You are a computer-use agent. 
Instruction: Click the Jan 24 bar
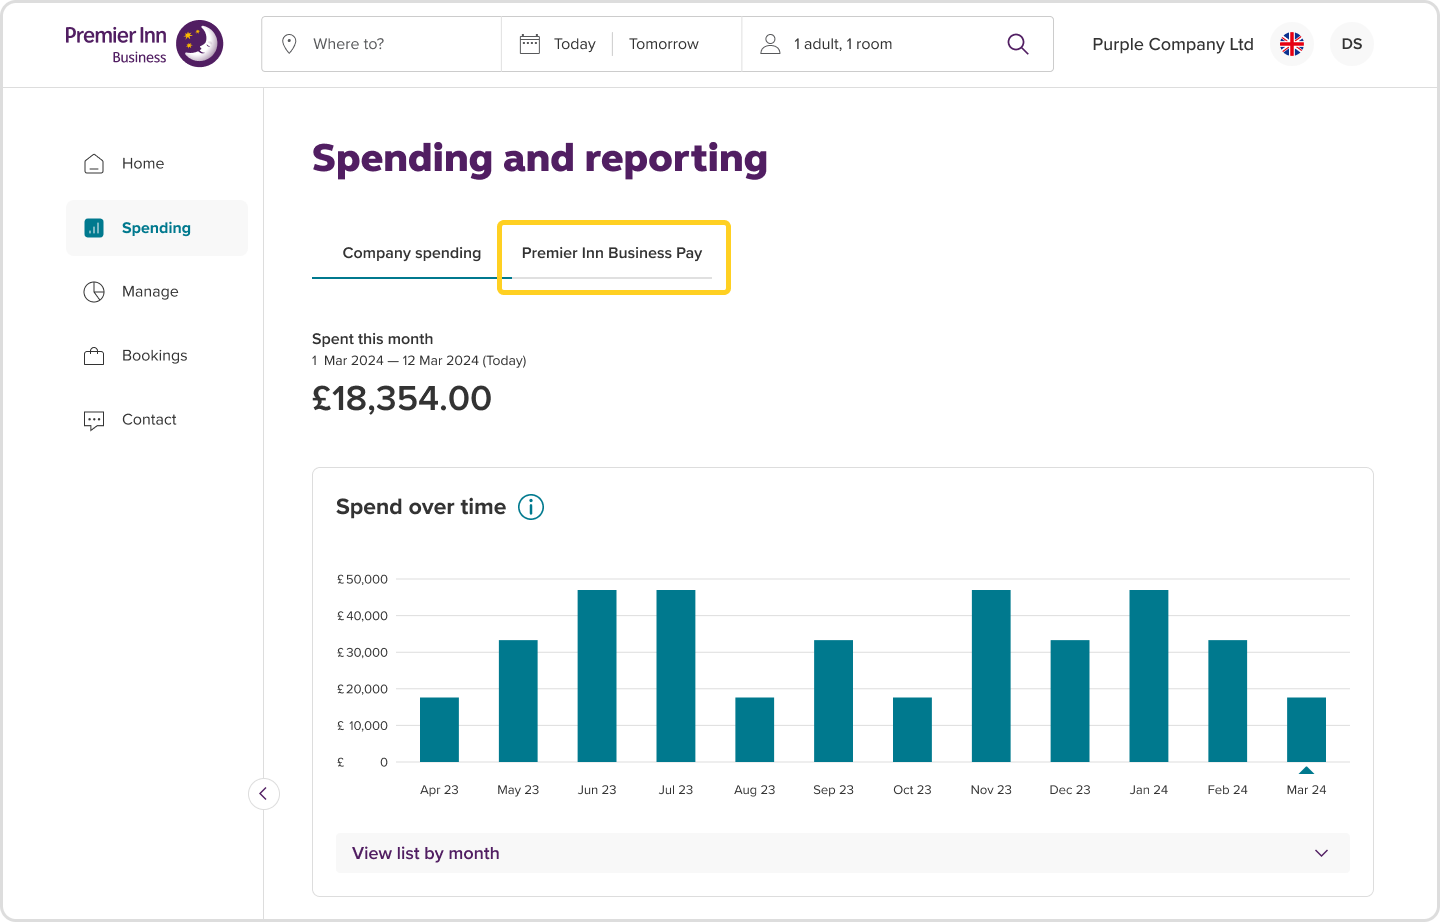tap(1149, 676)
